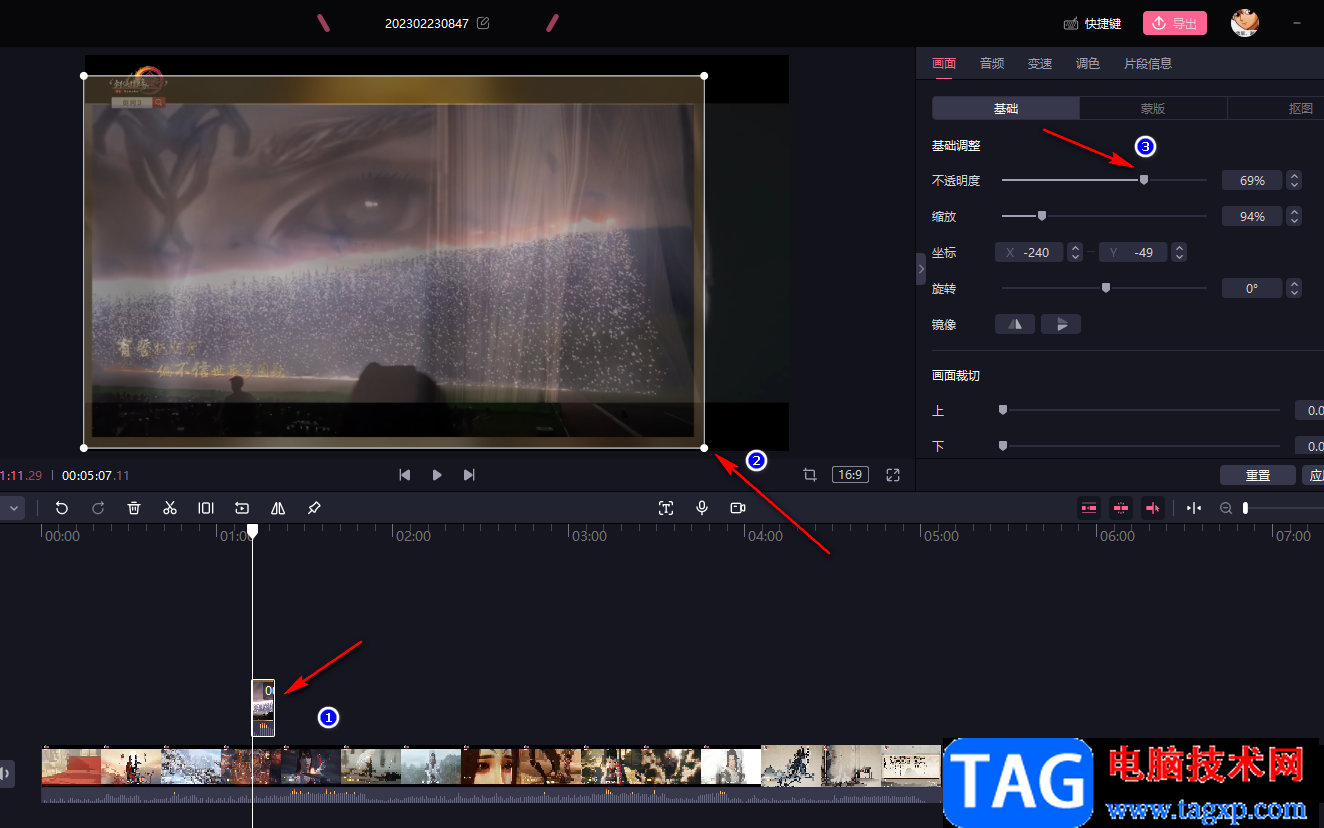Adjust the X coordinate stepper arrows

(x=1075, y=253)
